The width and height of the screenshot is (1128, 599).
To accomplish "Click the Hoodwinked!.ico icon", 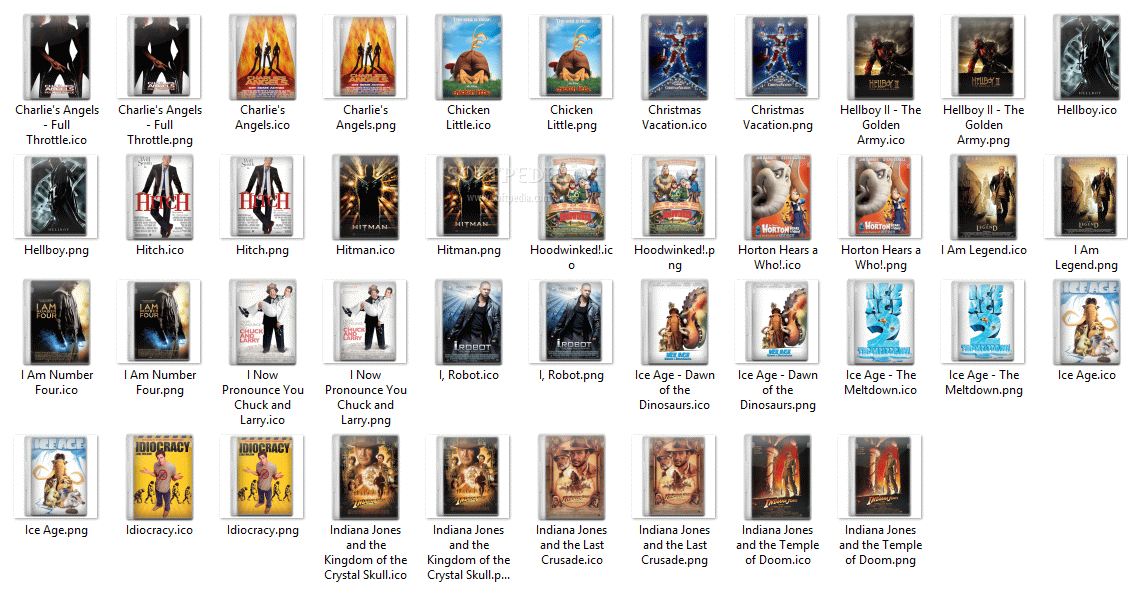I will click(x=571, y=196).
